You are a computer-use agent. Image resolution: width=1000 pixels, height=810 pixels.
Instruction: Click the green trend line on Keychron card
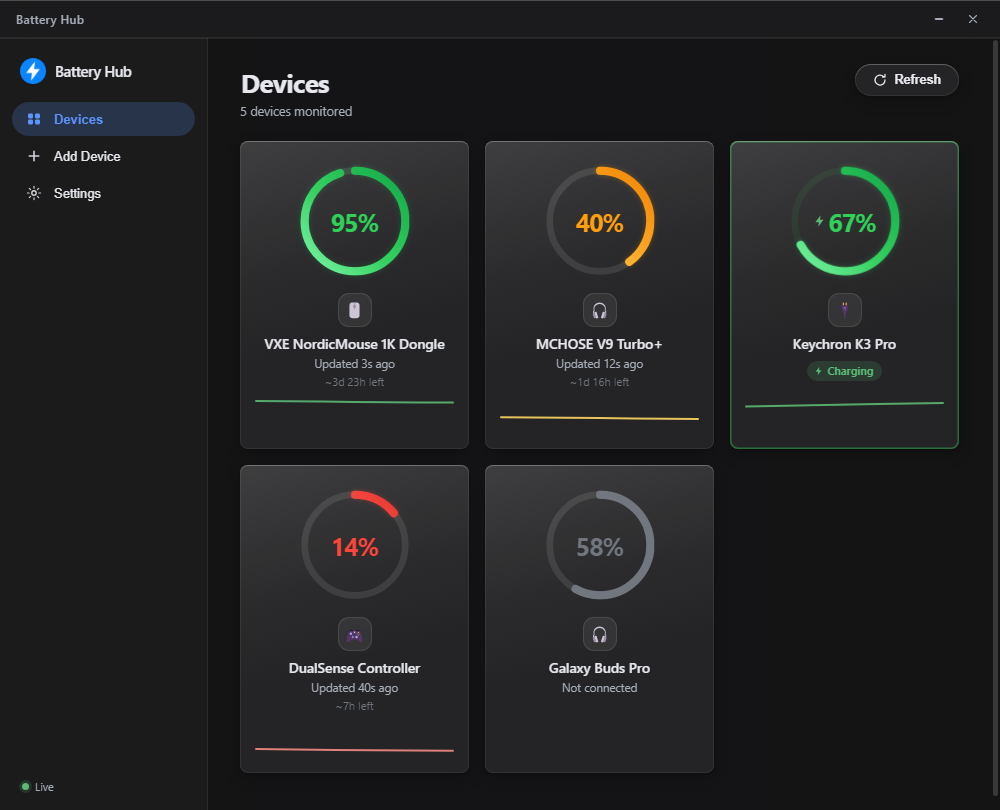844,404
